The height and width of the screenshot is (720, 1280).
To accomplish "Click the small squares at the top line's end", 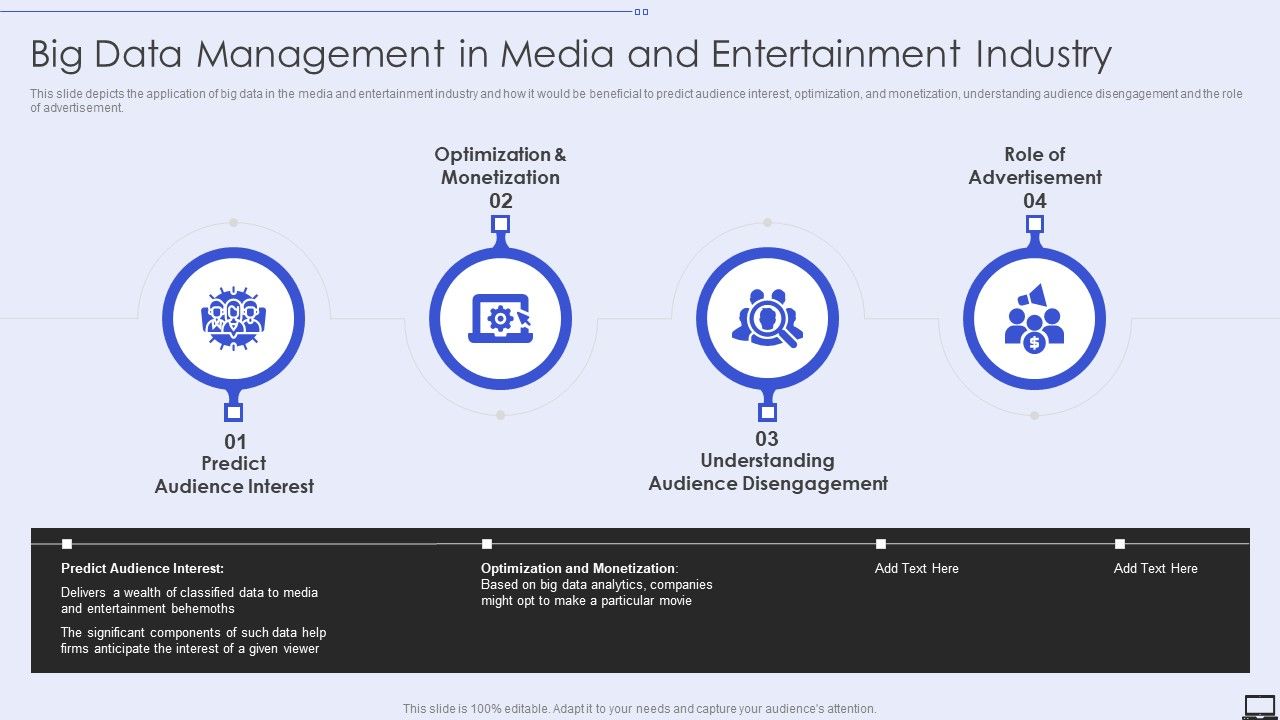I will [641, 12].
